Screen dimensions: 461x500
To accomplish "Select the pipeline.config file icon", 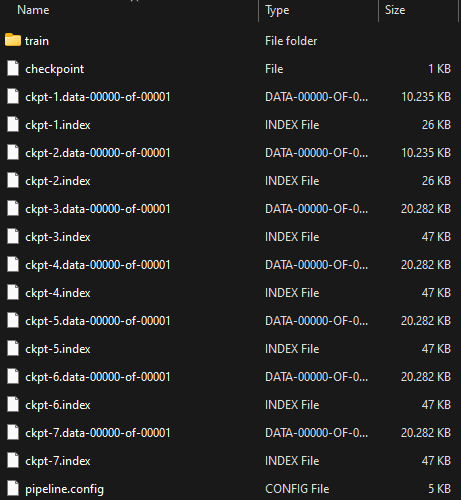I will [x=13, y=489].
